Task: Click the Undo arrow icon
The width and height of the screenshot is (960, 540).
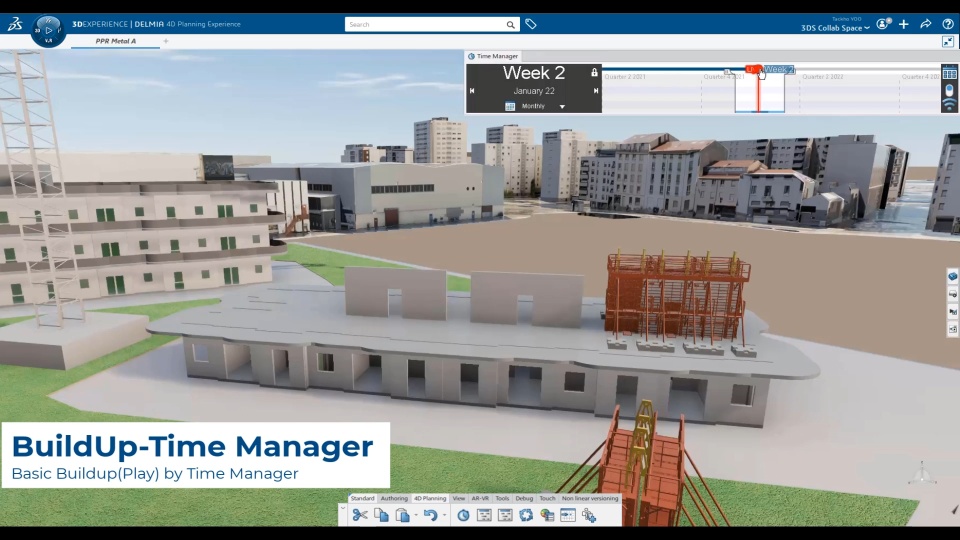Action: tap(430, 516)
